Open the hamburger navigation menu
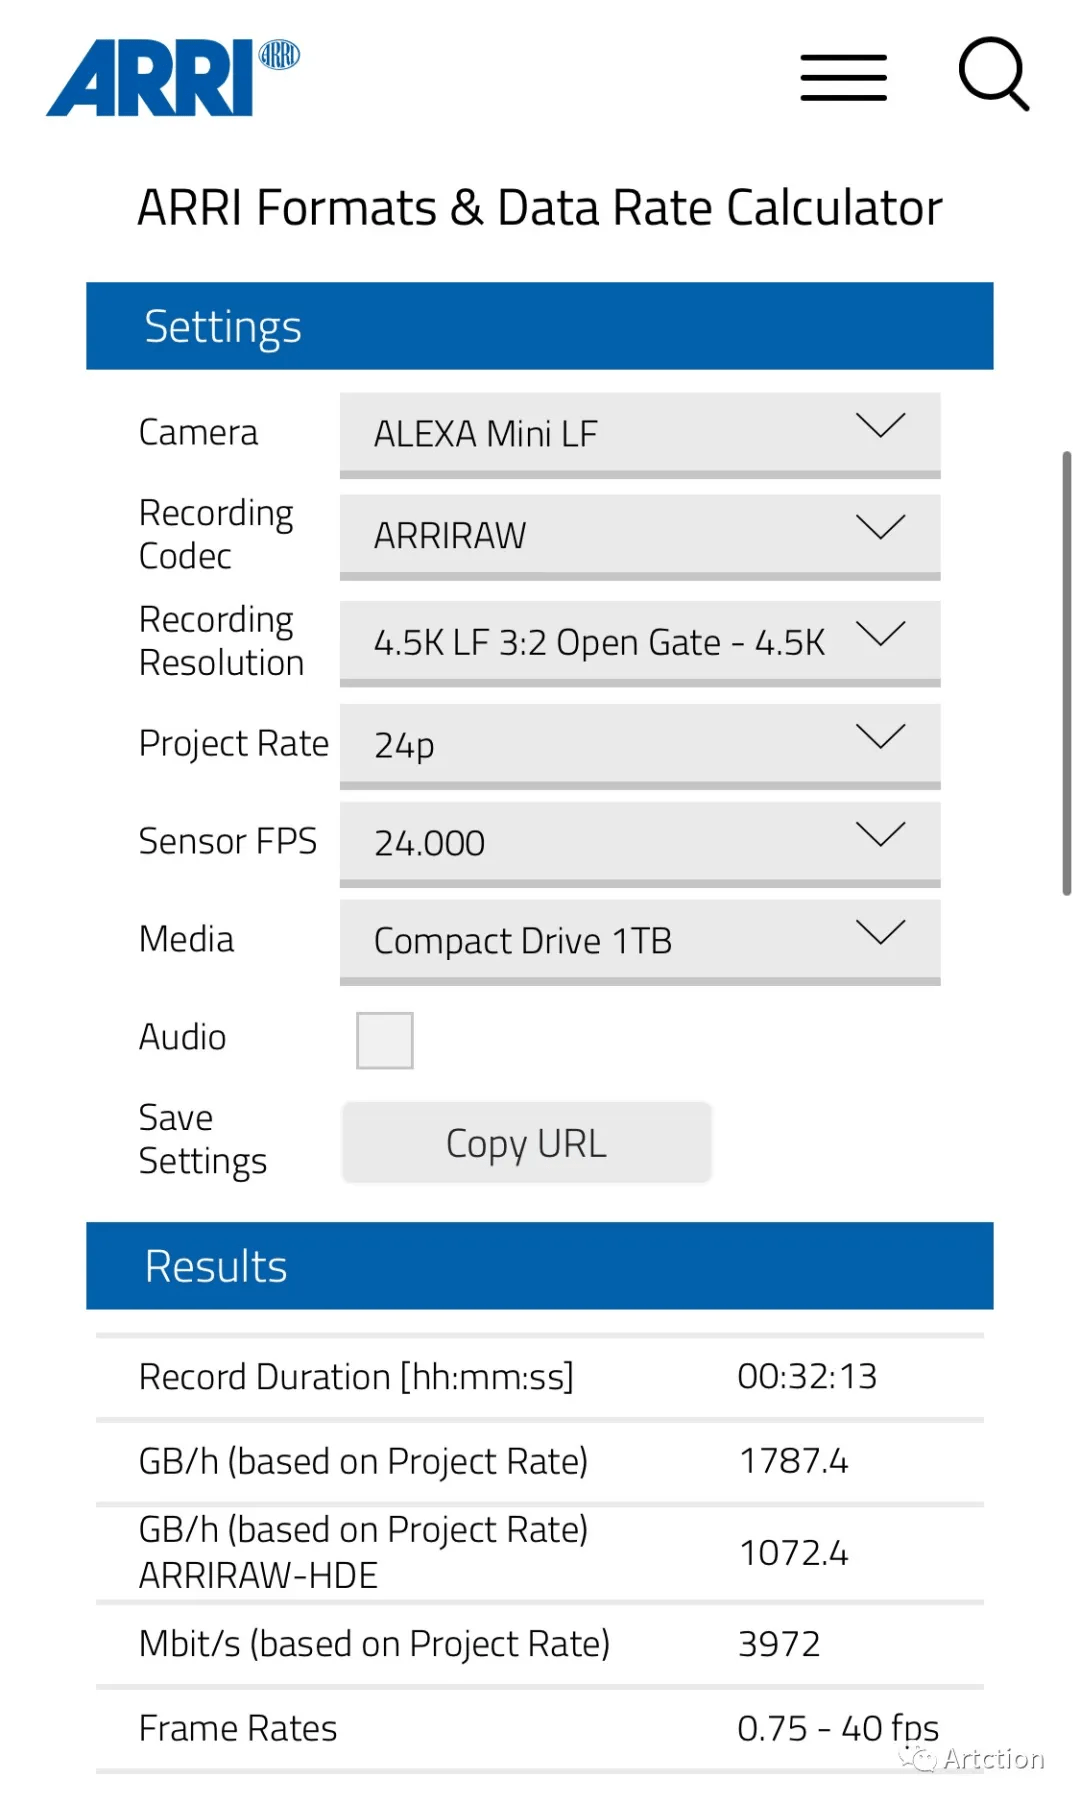The width and height of the screenshot is (1080, 1803). [843, 78]
